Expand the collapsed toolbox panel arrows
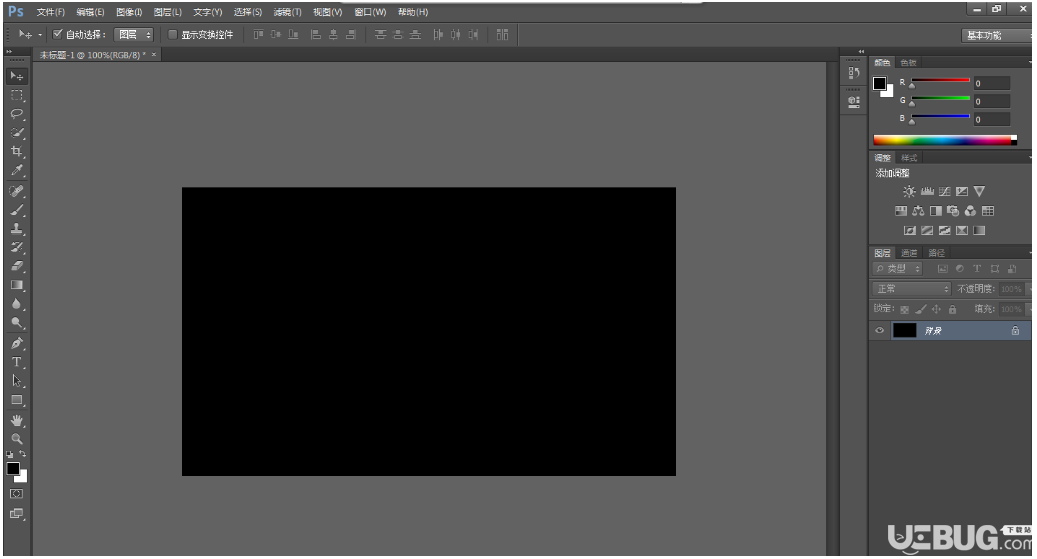 click(x=9, y=52)
